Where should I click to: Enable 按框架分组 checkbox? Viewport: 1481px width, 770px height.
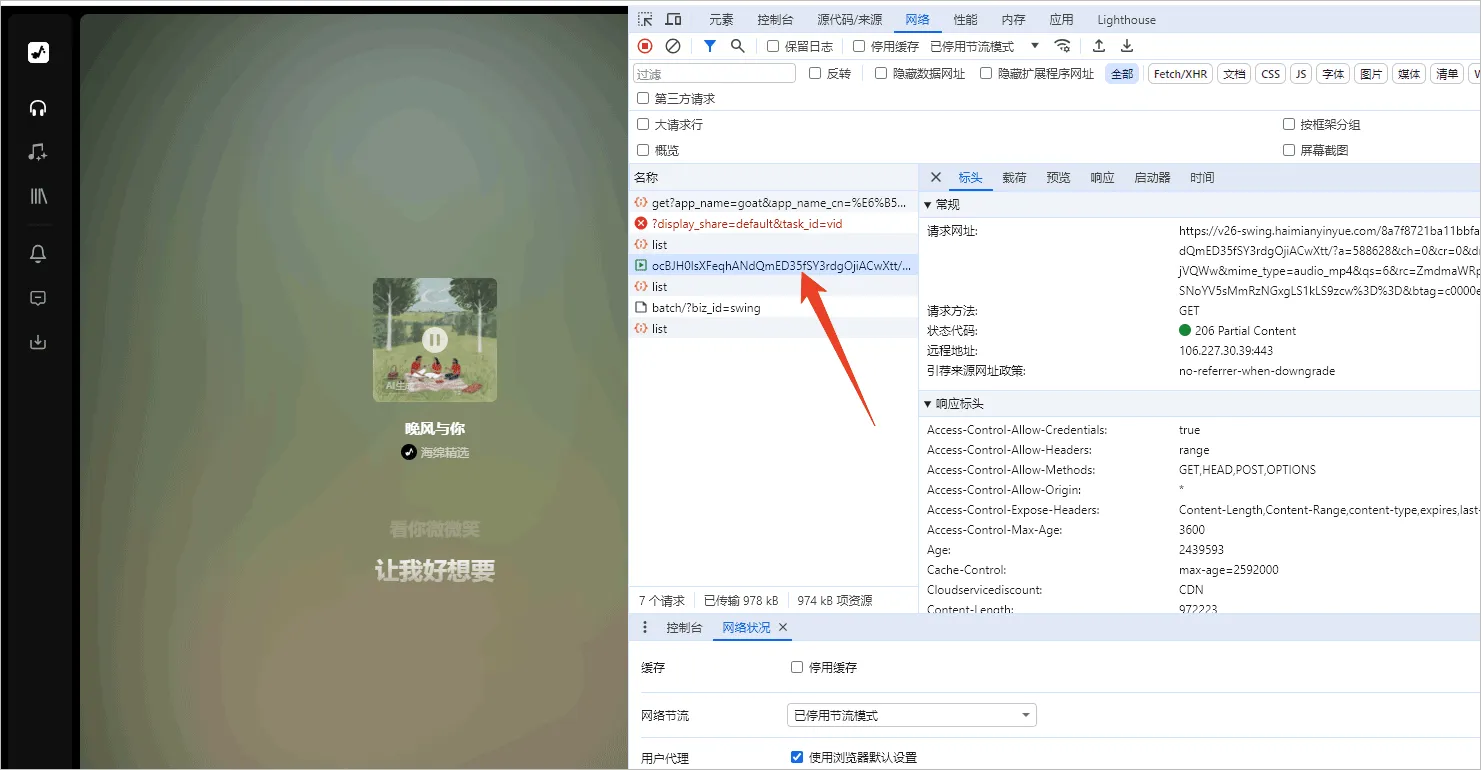point(1289,124)
